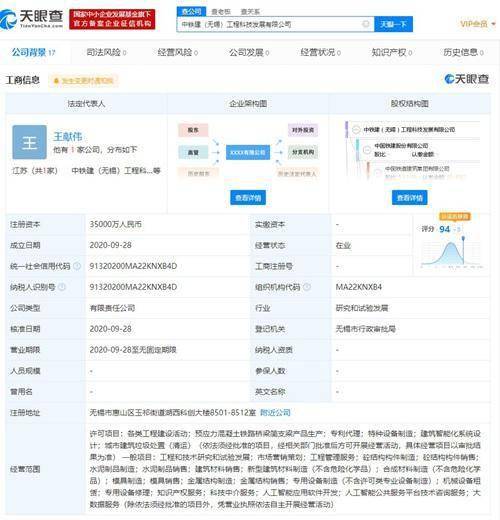The height and width of the screenshot is (520, 500).
Task: Click the 在业 business status value
Action: coord(343,245)
